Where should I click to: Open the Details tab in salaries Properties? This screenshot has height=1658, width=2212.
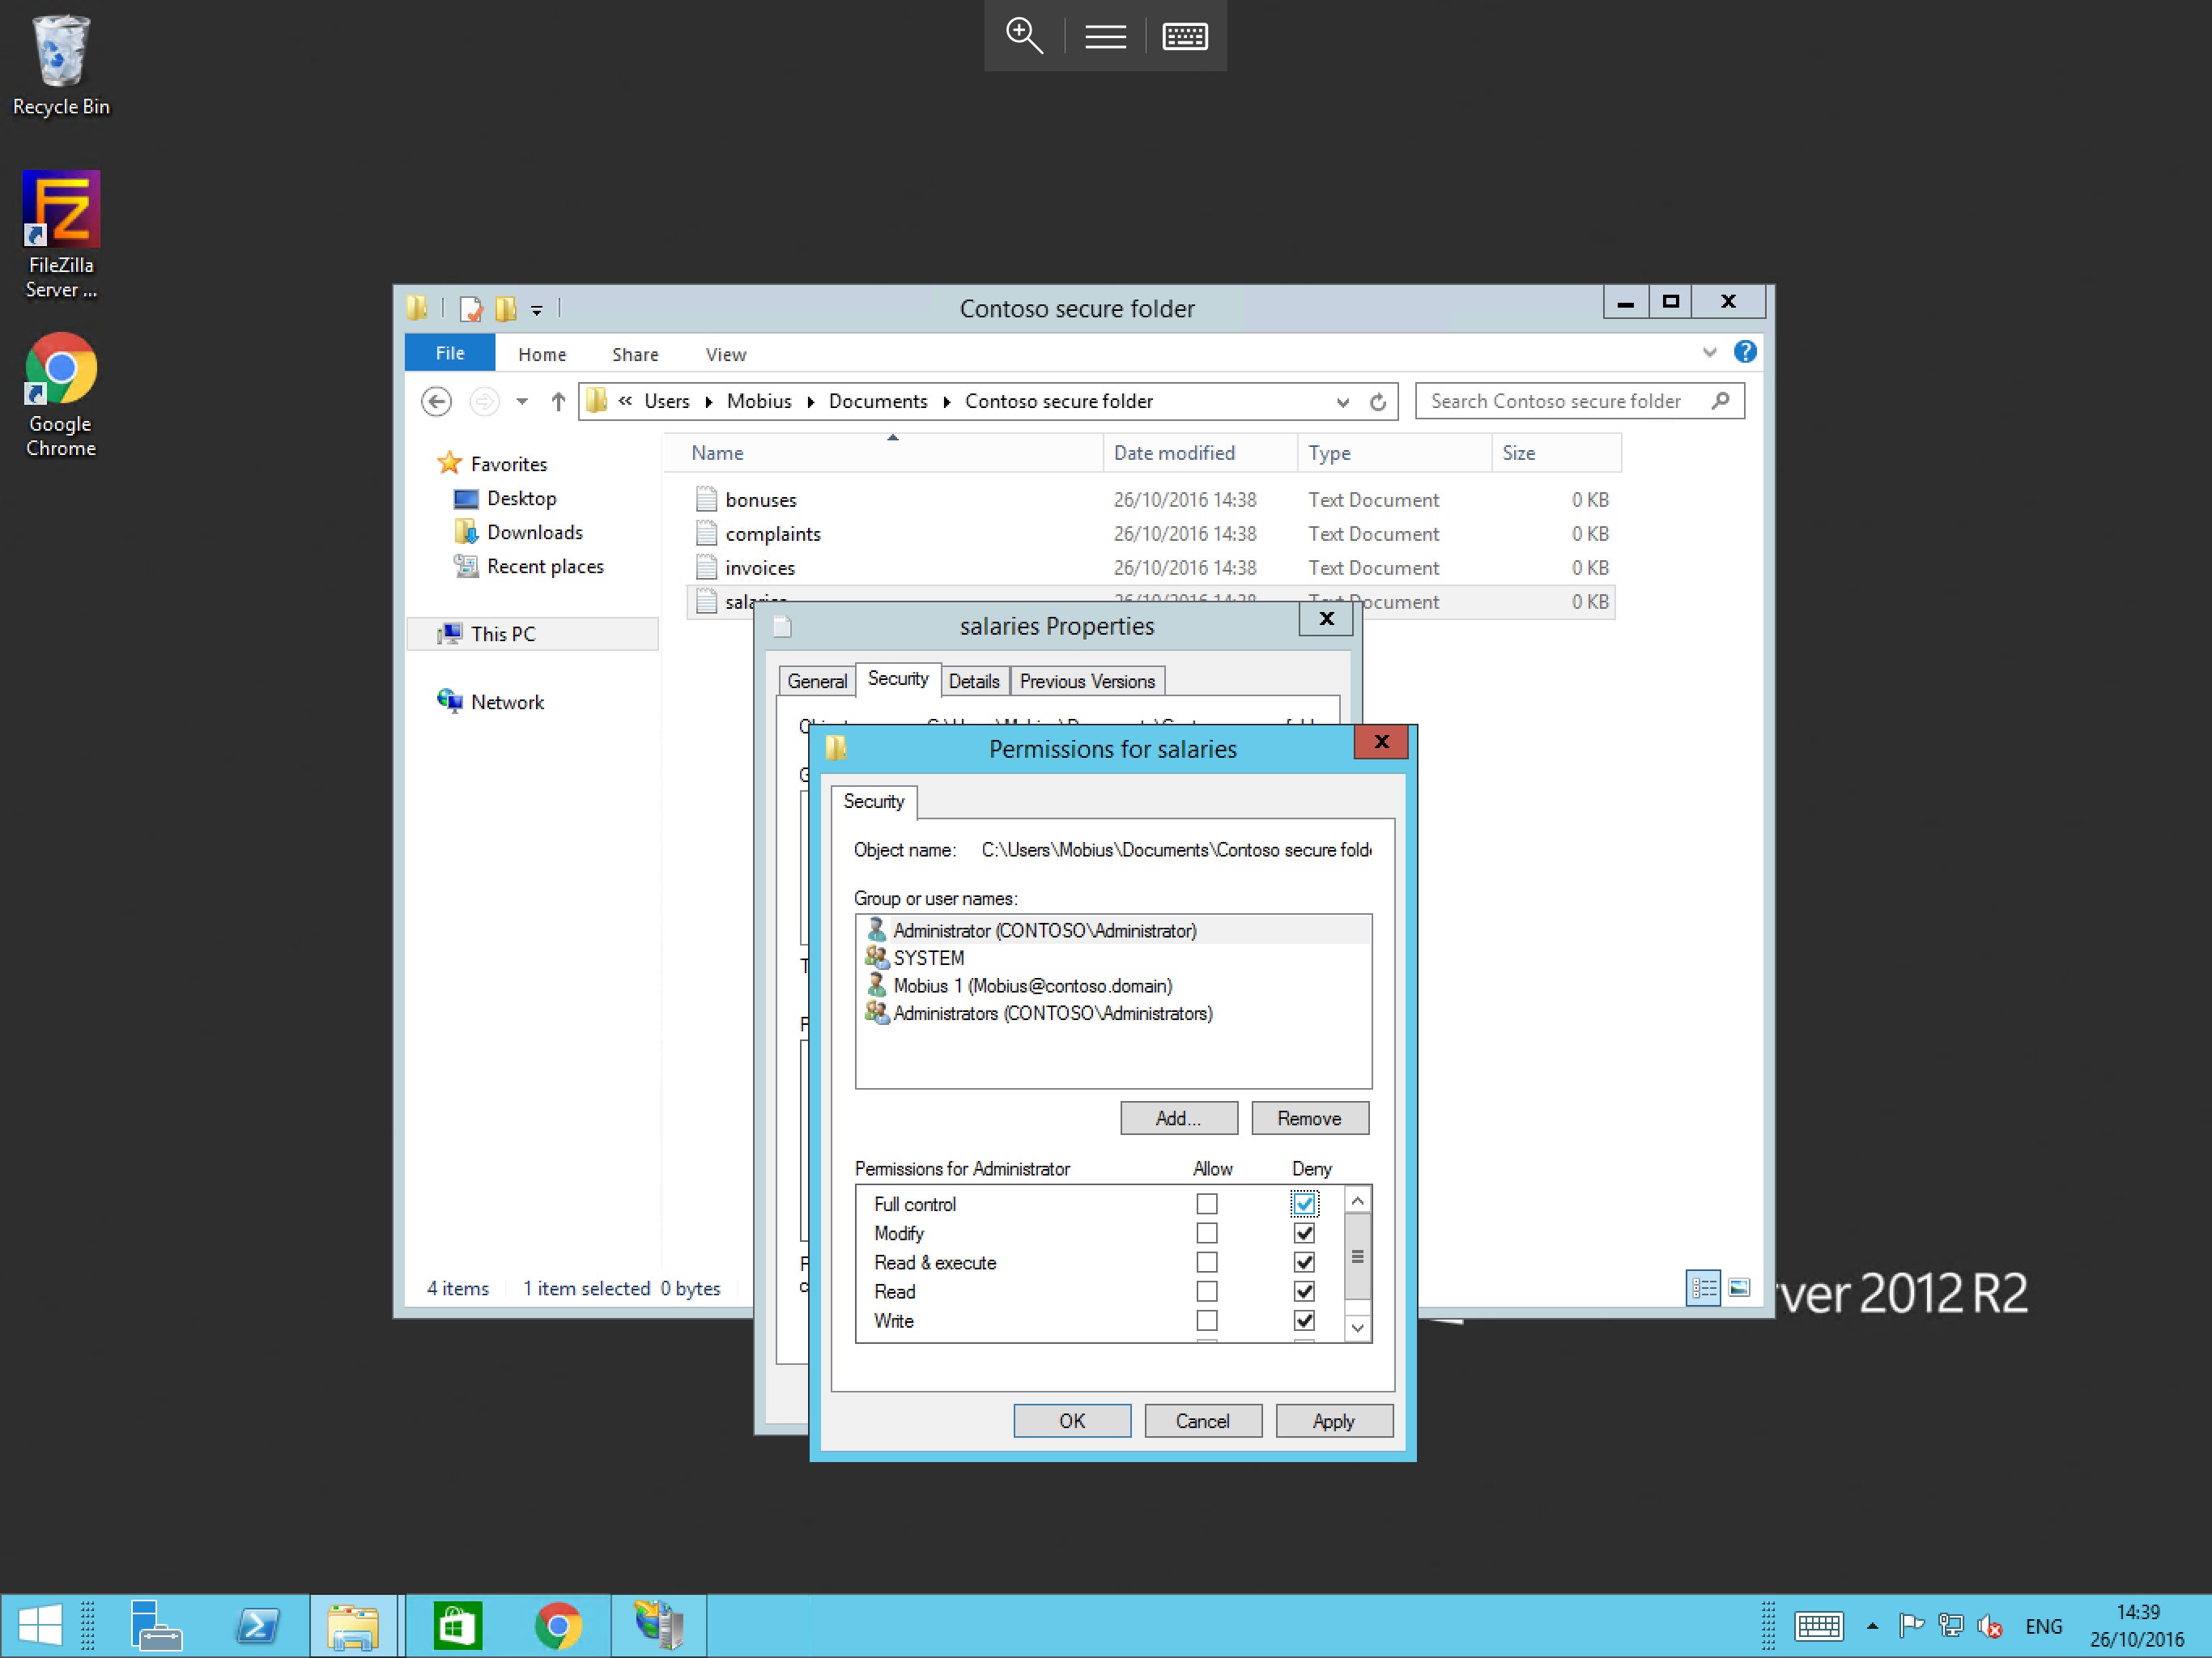pos(973,681)
